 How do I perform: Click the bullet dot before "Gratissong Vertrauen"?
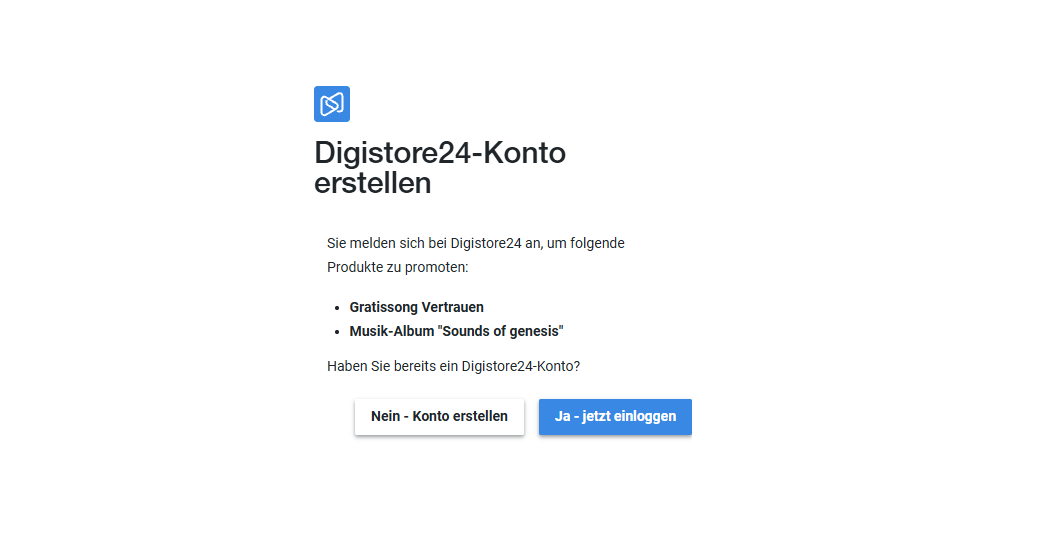(x=338, y=308)
